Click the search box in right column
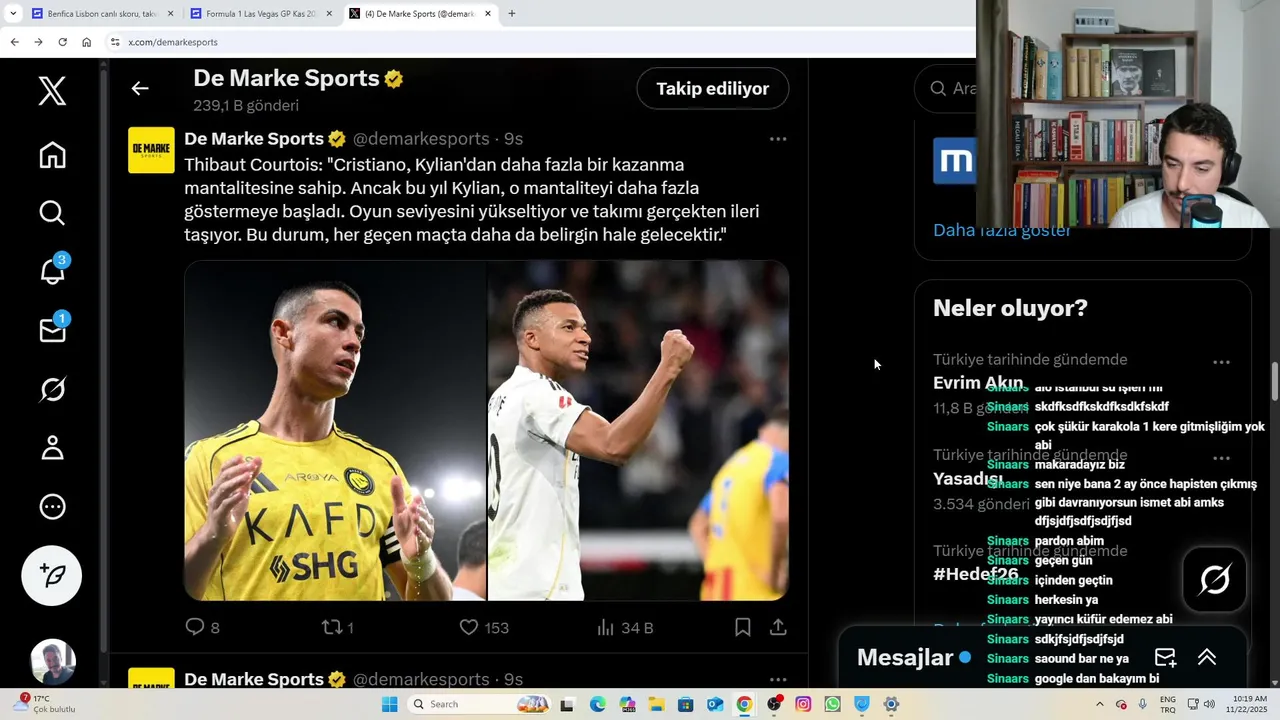 [x=945, y=89]
